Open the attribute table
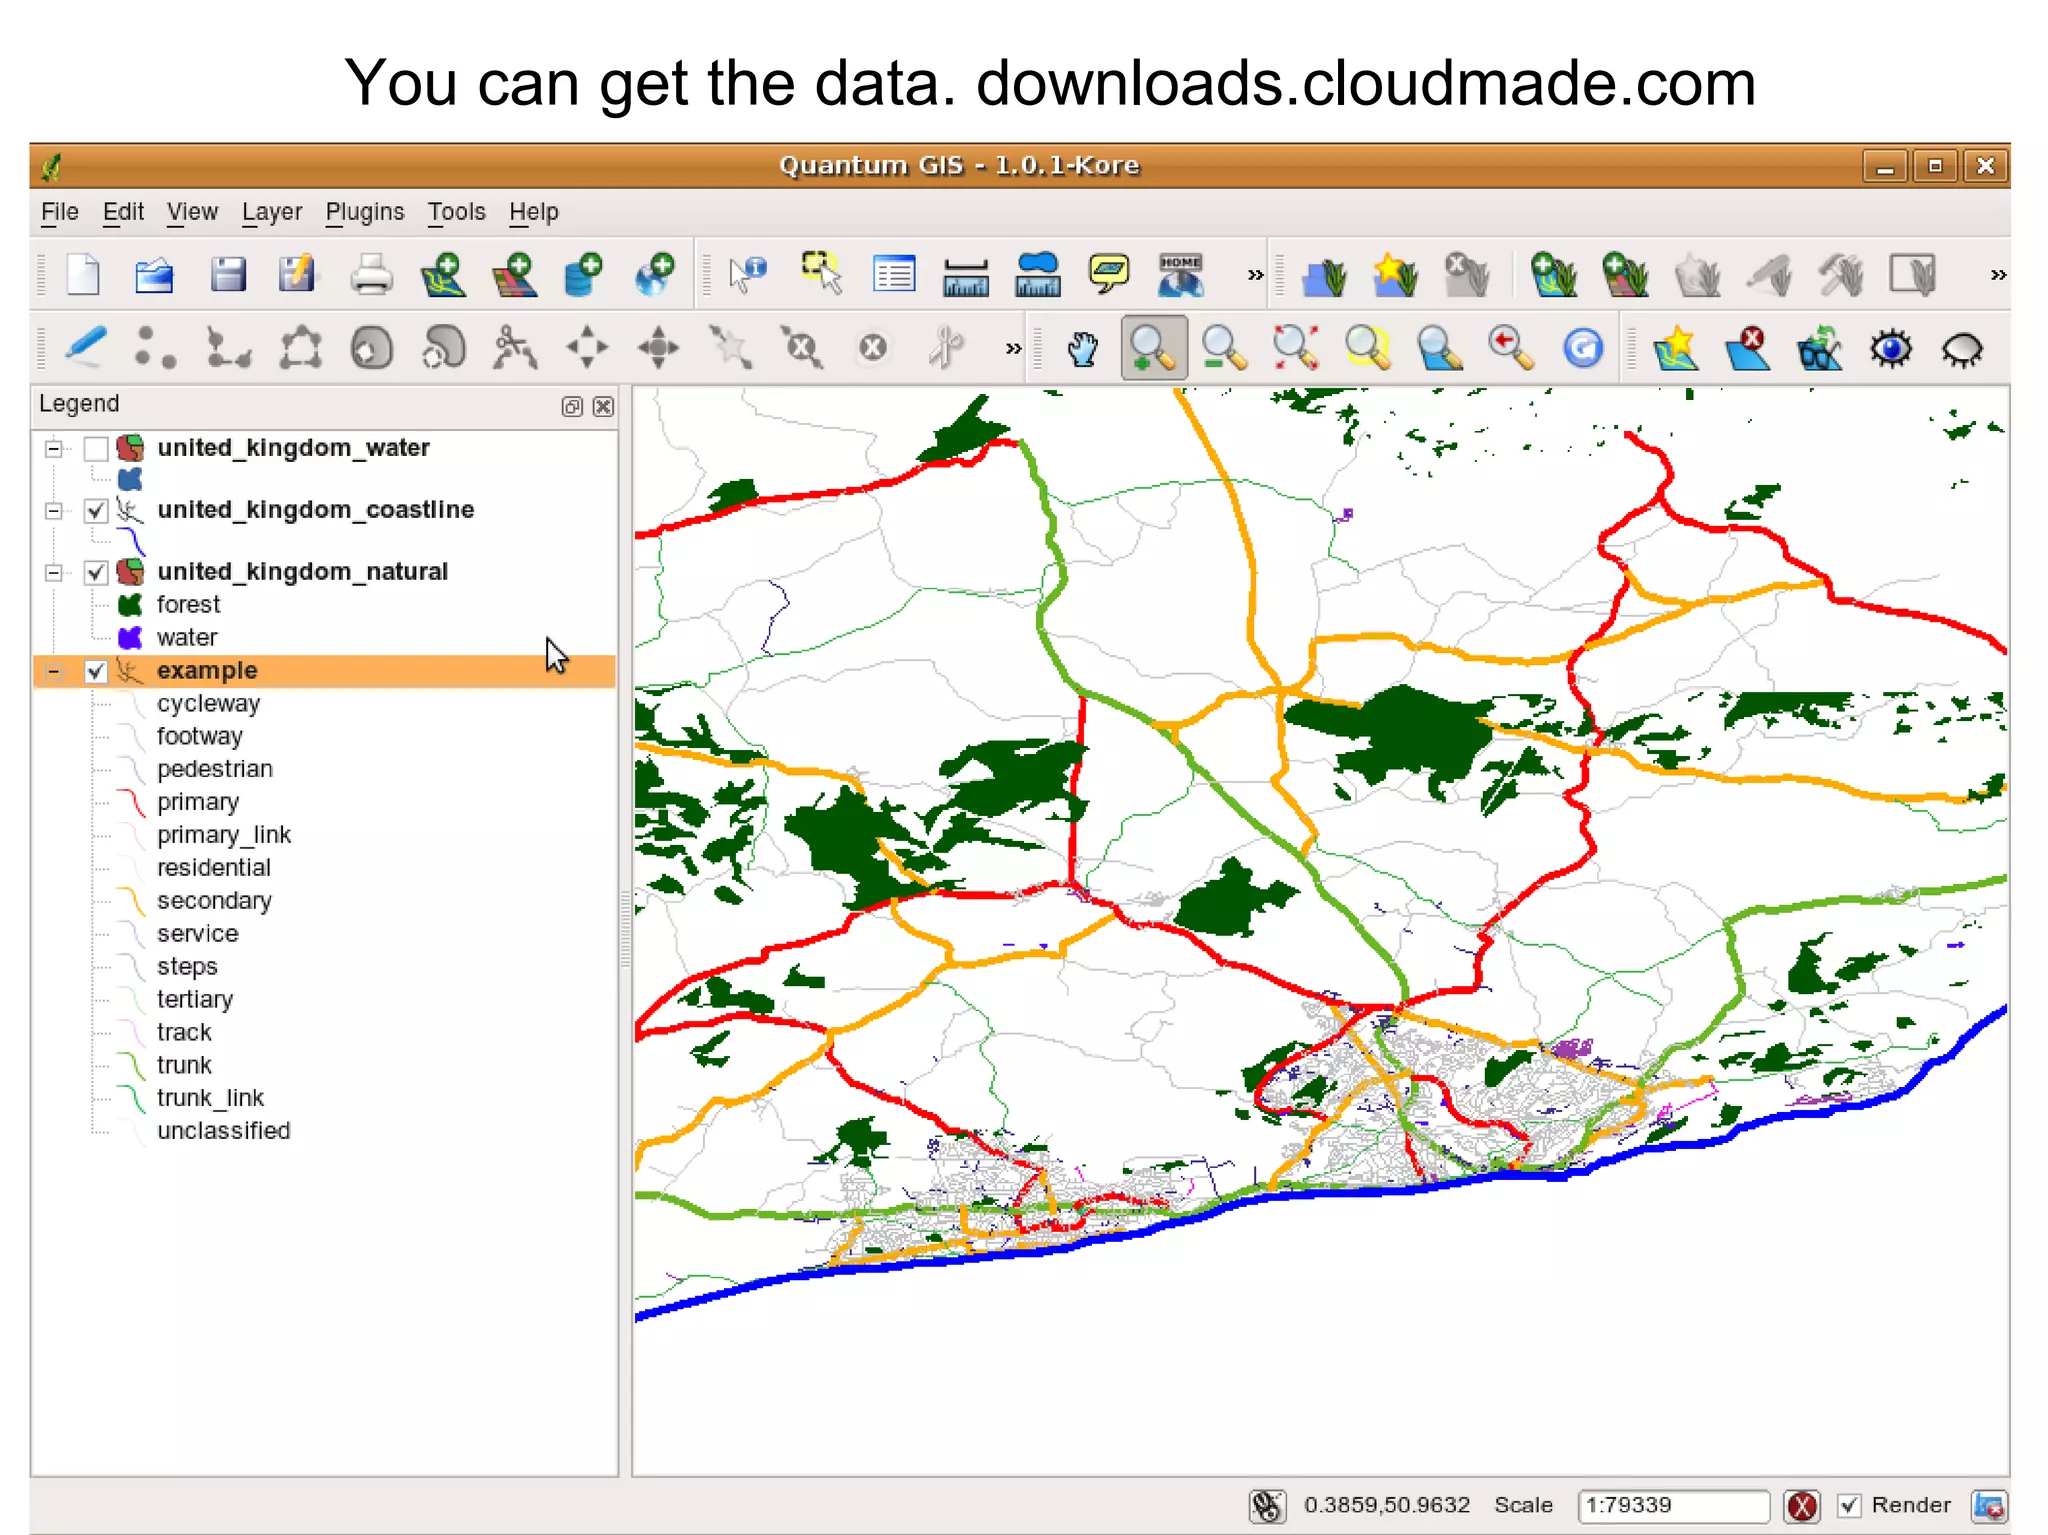Image resolution: width=2048 pixels, height=1535 pixels. (893, 274)
